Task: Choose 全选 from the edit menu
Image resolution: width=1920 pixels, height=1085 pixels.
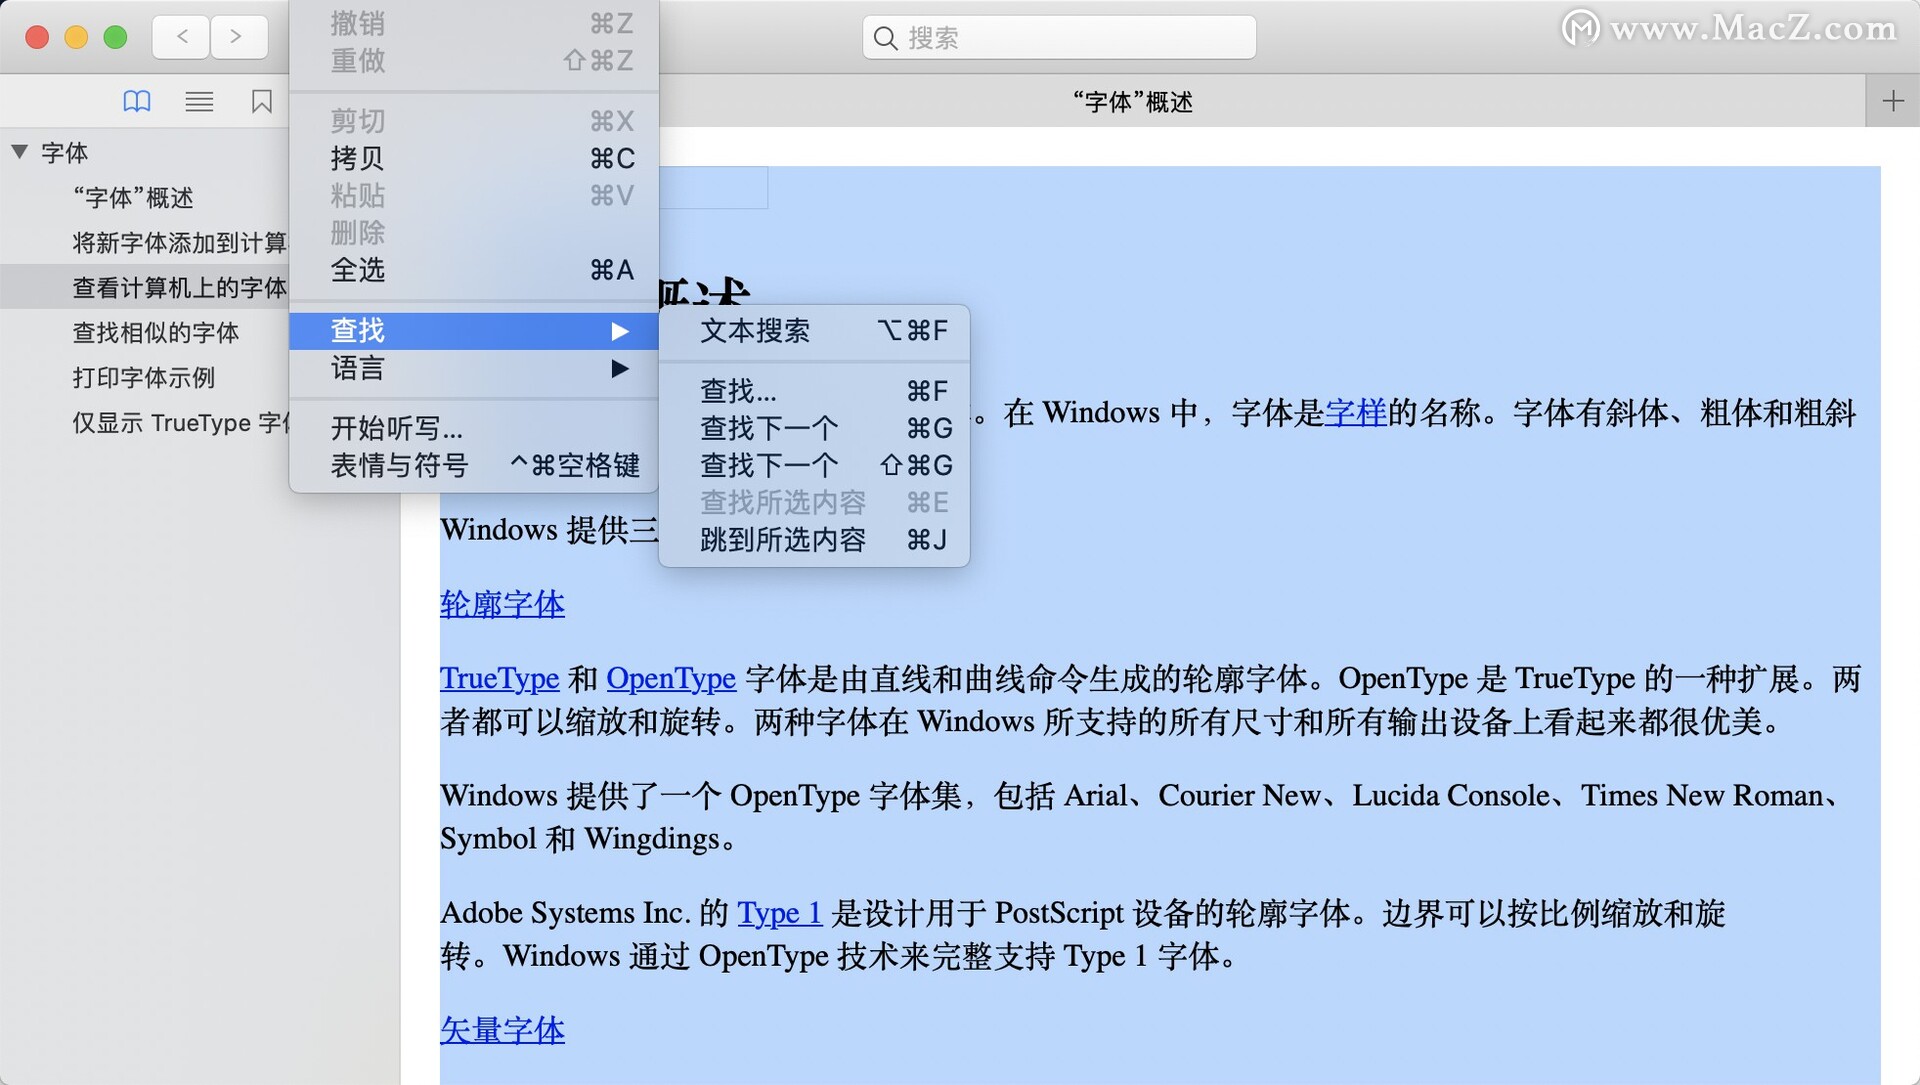Action: [x=473, y=270]
